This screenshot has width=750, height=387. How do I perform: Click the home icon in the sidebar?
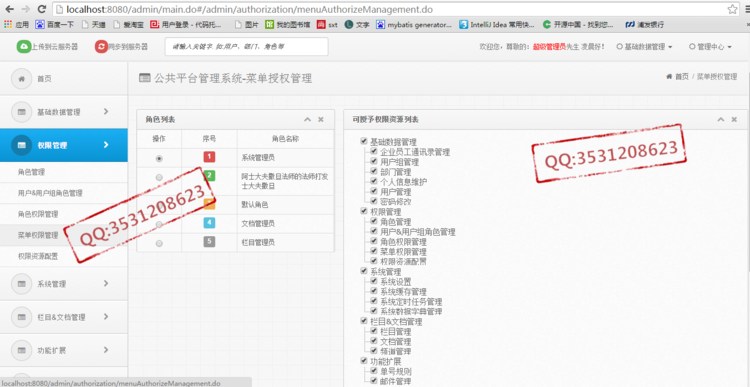[x=21, y=79]
